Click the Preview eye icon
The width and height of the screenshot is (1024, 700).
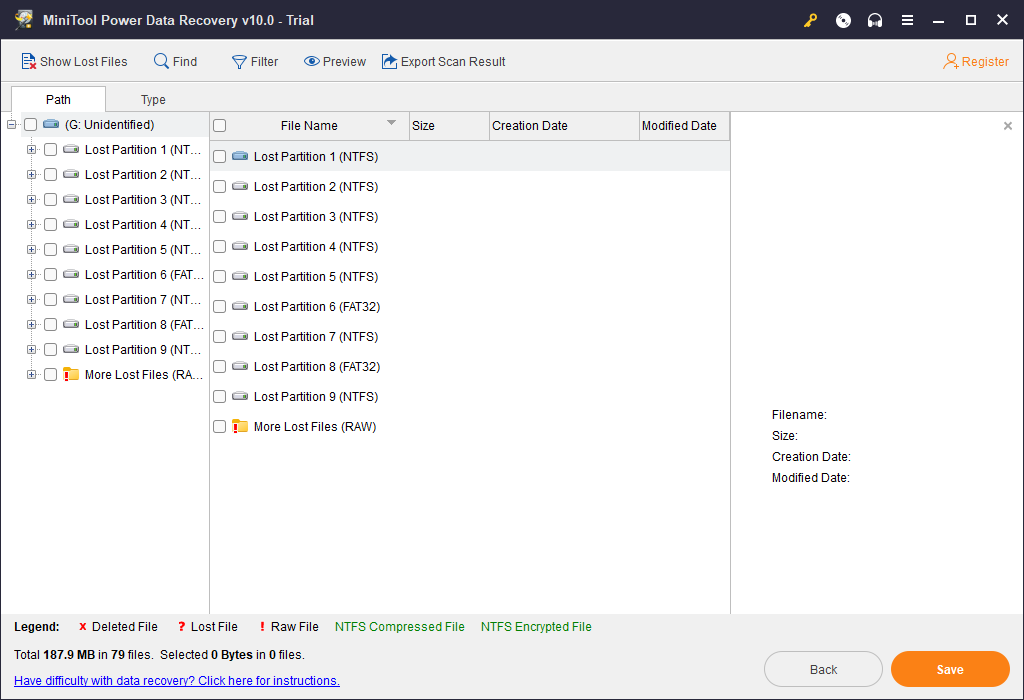pos(311,62)
